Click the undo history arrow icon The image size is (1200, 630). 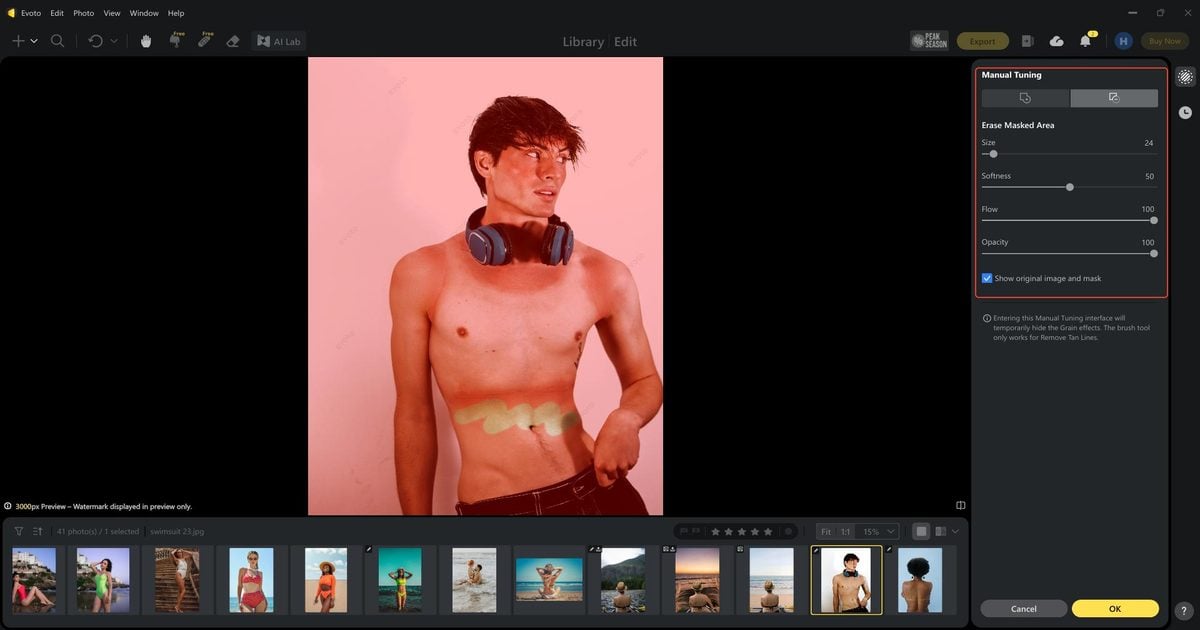(x=95, y=41)
